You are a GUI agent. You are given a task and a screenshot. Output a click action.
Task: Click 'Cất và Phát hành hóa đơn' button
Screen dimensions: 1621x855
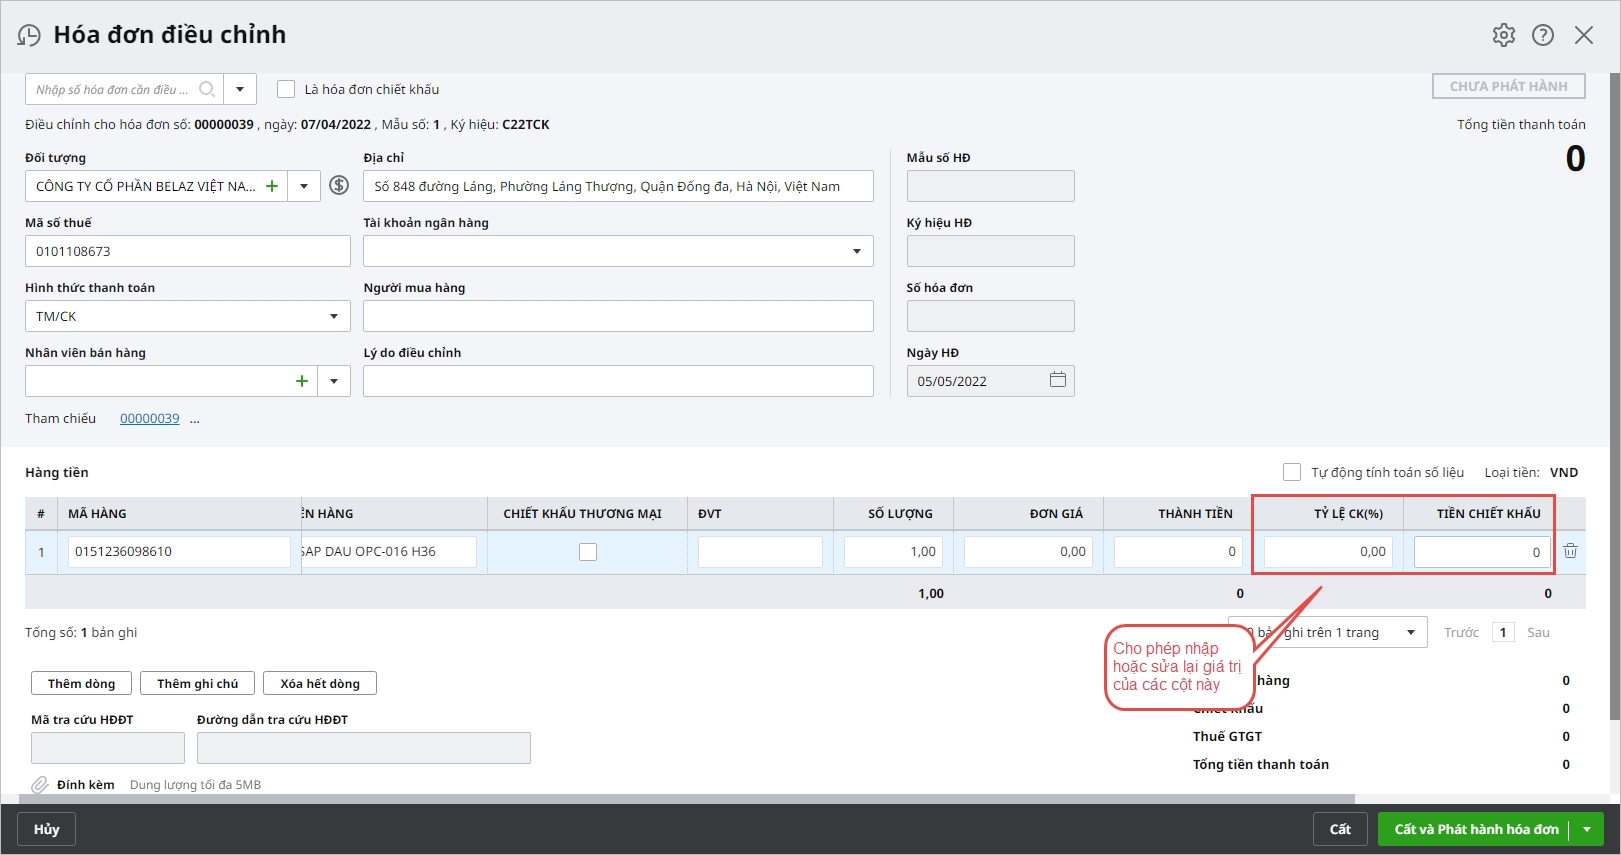[1475, 829]
